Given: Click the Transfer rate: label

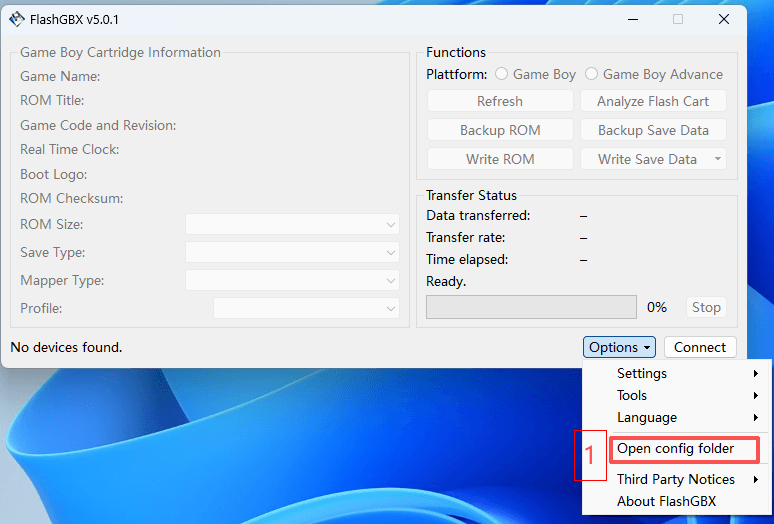Looking at the screenshot, I should pyautogui.click(x=465, y=238).
